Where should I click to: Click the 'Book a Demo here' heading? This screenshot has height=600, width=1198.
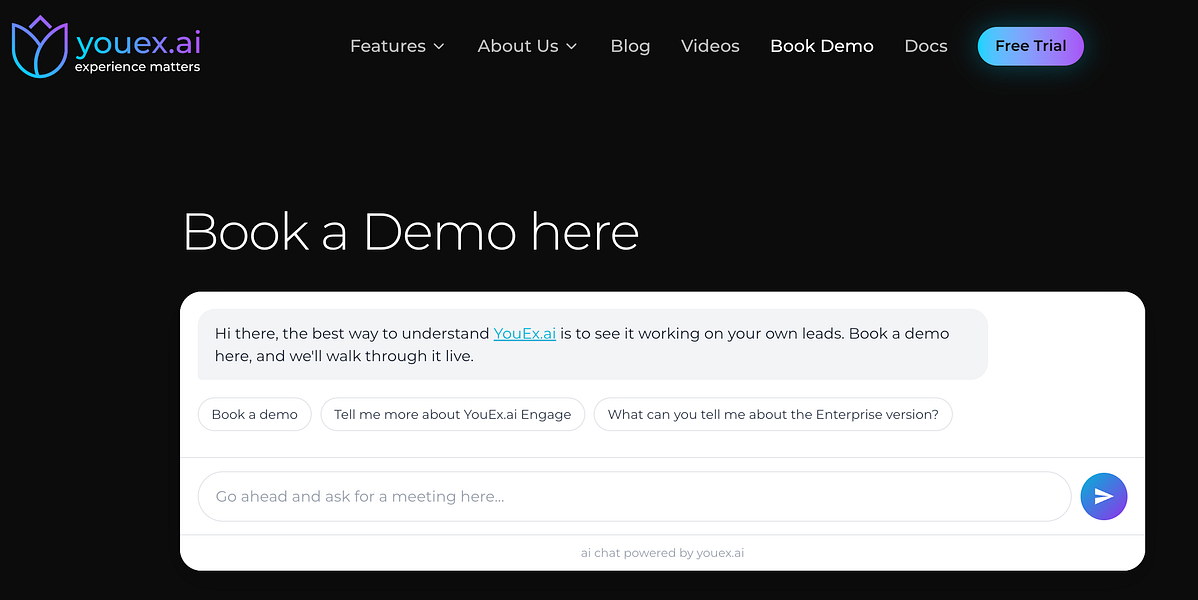click(410, 231)
